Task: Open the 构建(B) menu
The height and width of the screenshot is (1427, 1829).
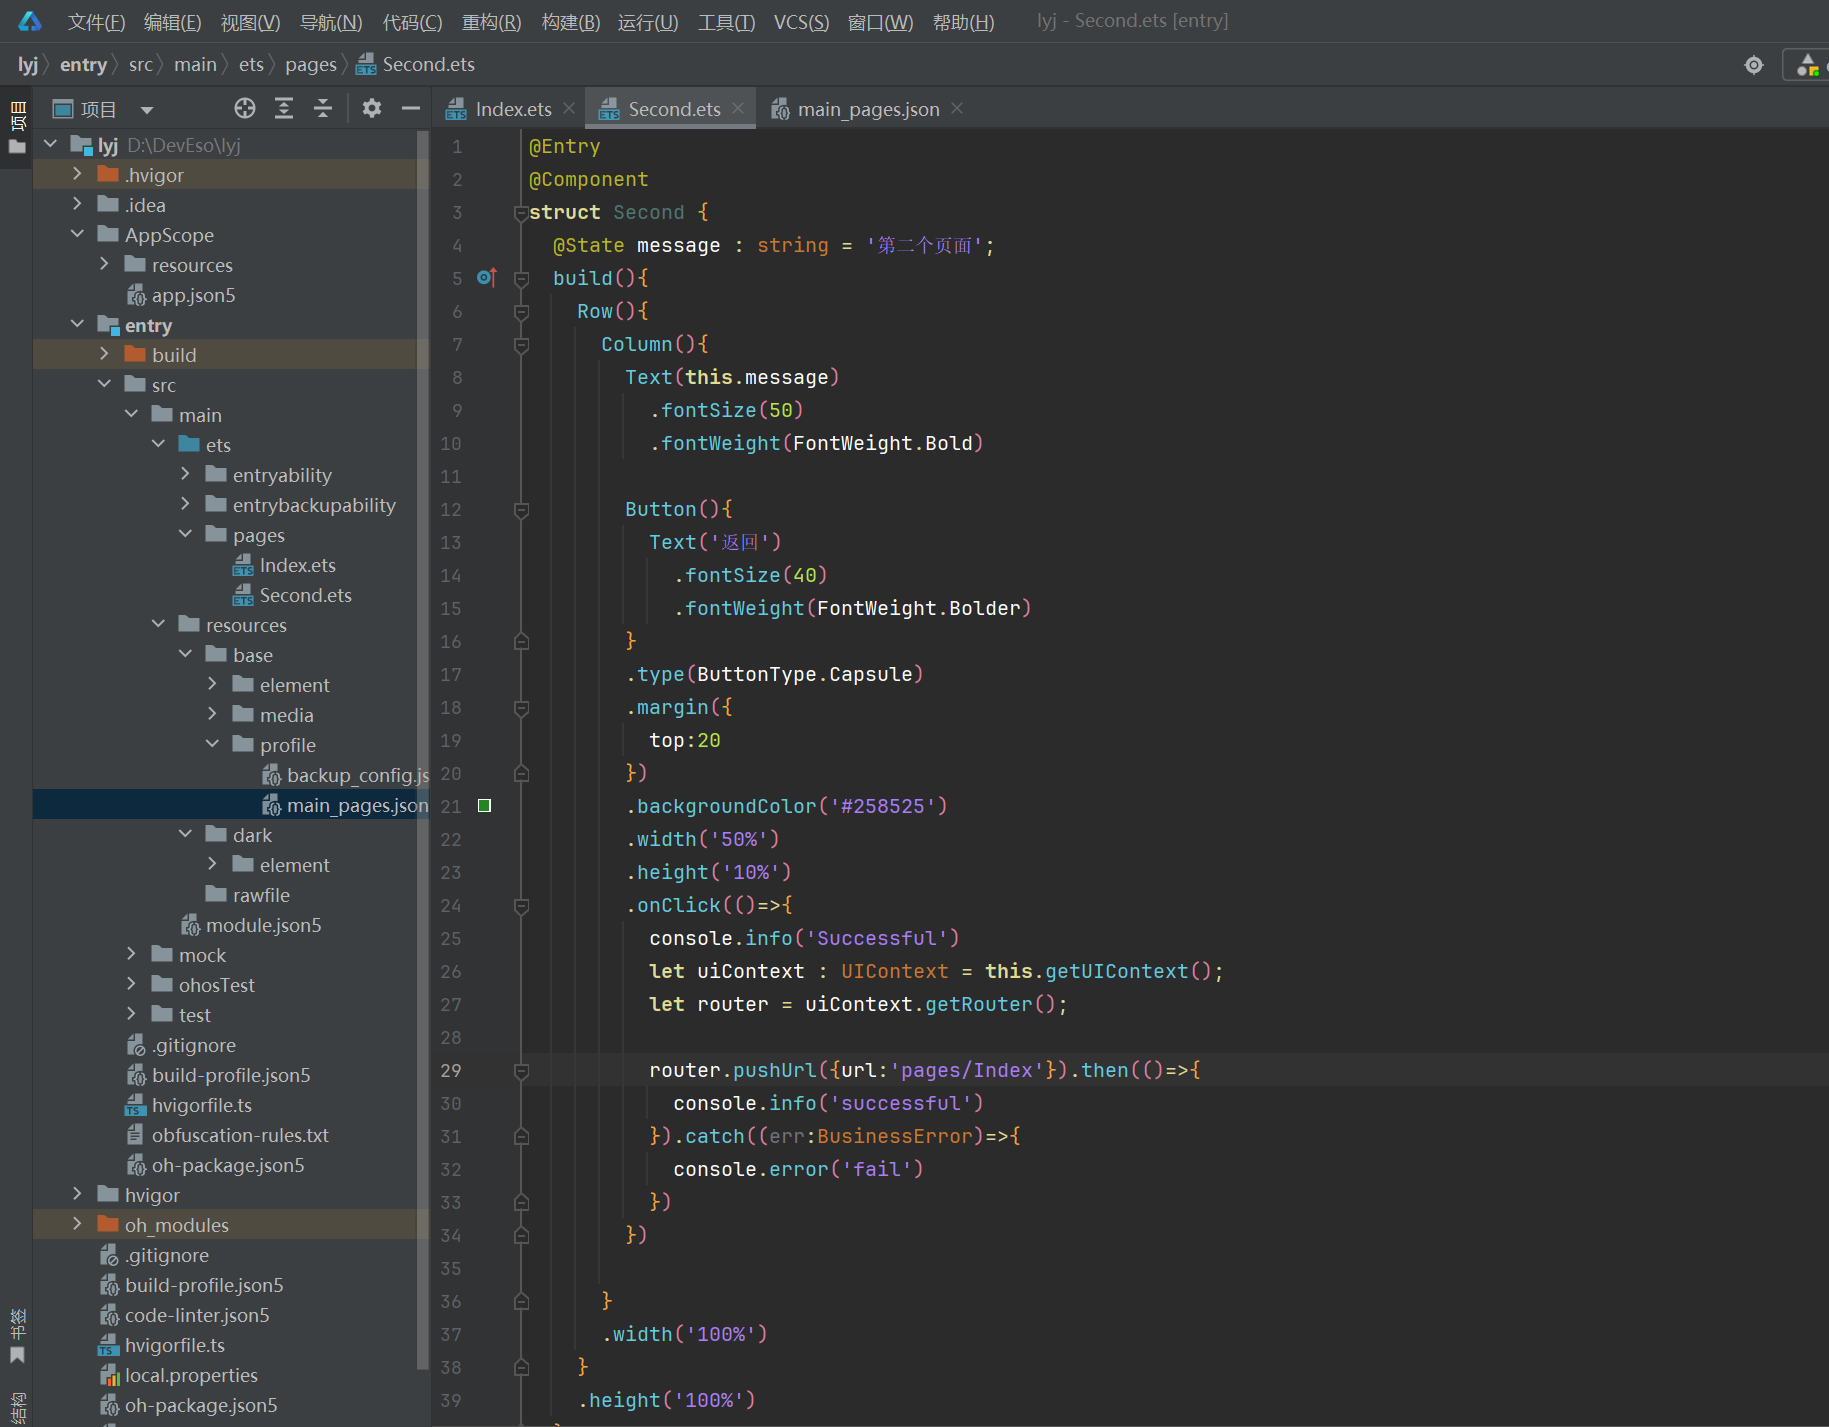Action: click(x=570, y=22)
